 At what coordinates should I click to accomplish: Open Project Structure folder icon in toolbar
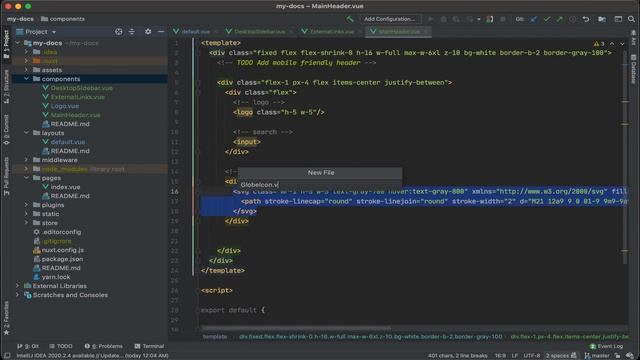[x=602, y=19]
